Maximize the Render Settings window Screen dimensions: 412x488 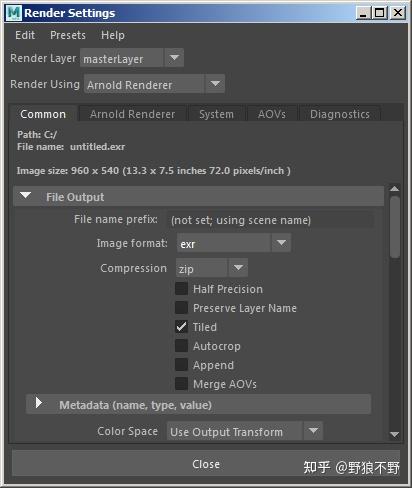[x=380, y=13]
